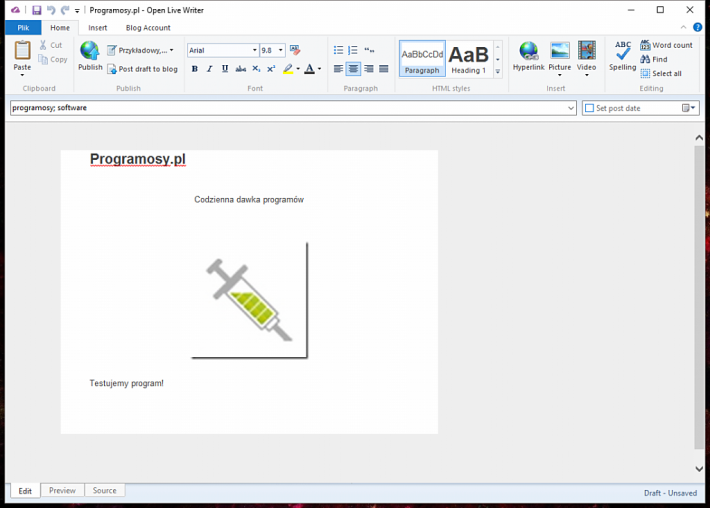
Task: Switch to the Preview tab
Action: pyautogui.click(x=62, y=490)
